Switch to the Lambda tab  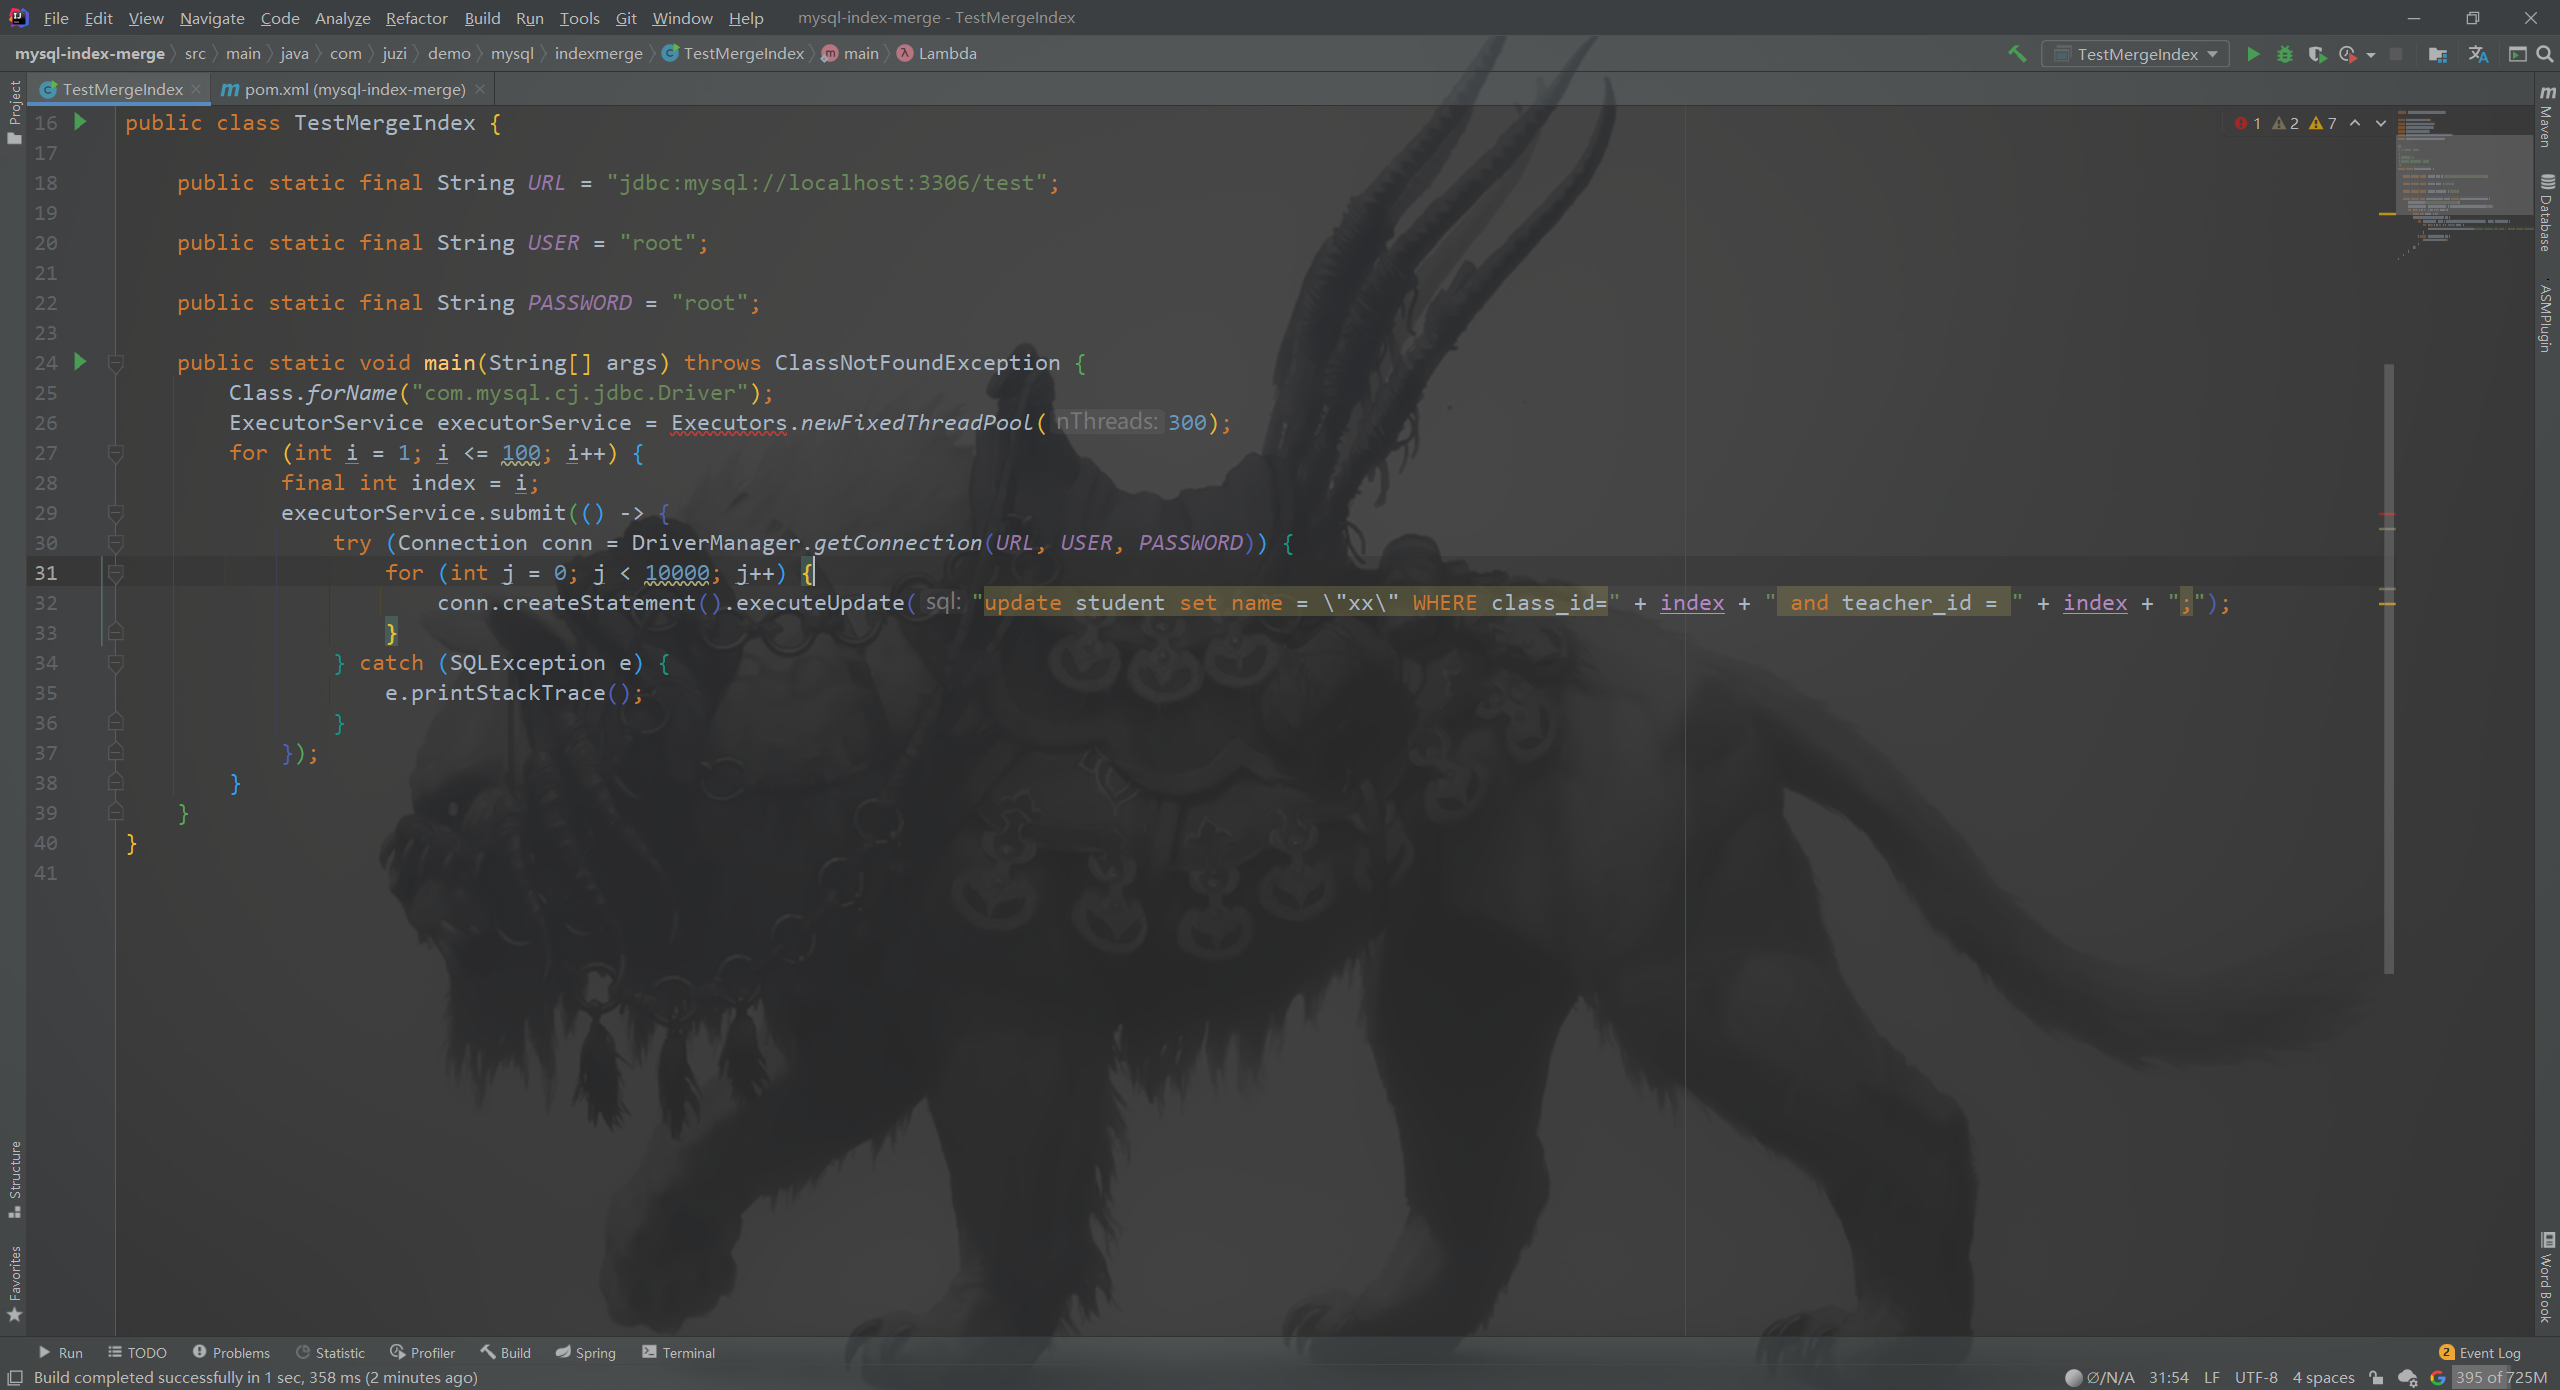[948, 53]
